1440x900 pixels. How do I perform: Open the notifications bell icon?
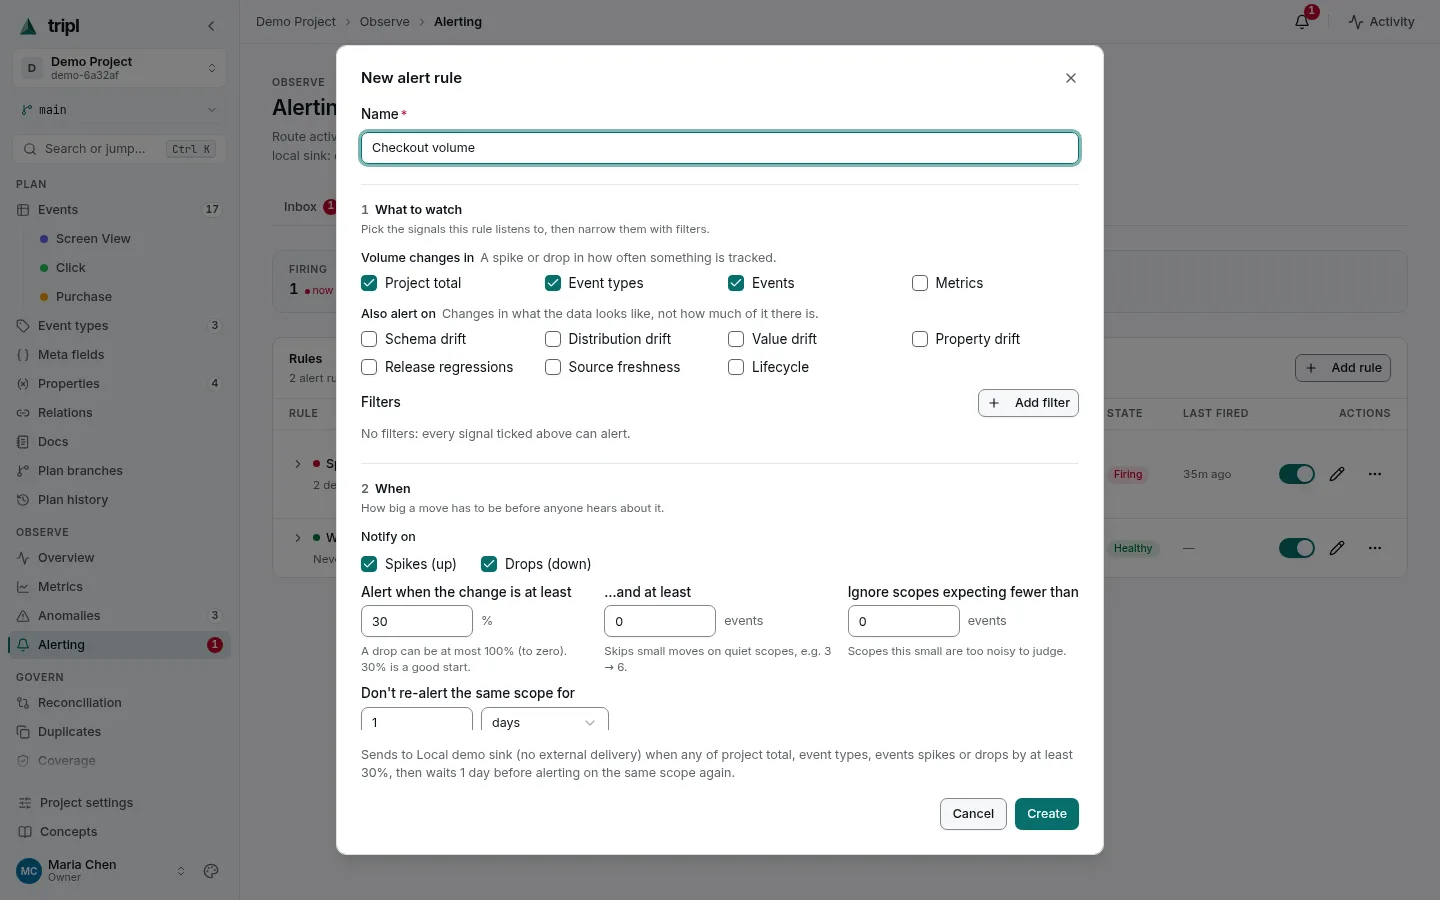tap(1302, 22)
